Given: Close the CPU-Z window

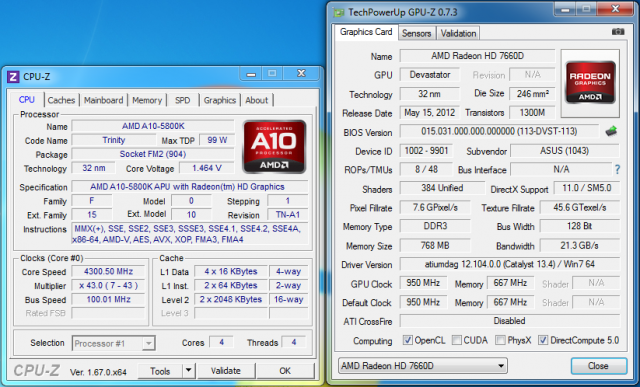Looking at the screenshot, I should [x=301, y=73].
